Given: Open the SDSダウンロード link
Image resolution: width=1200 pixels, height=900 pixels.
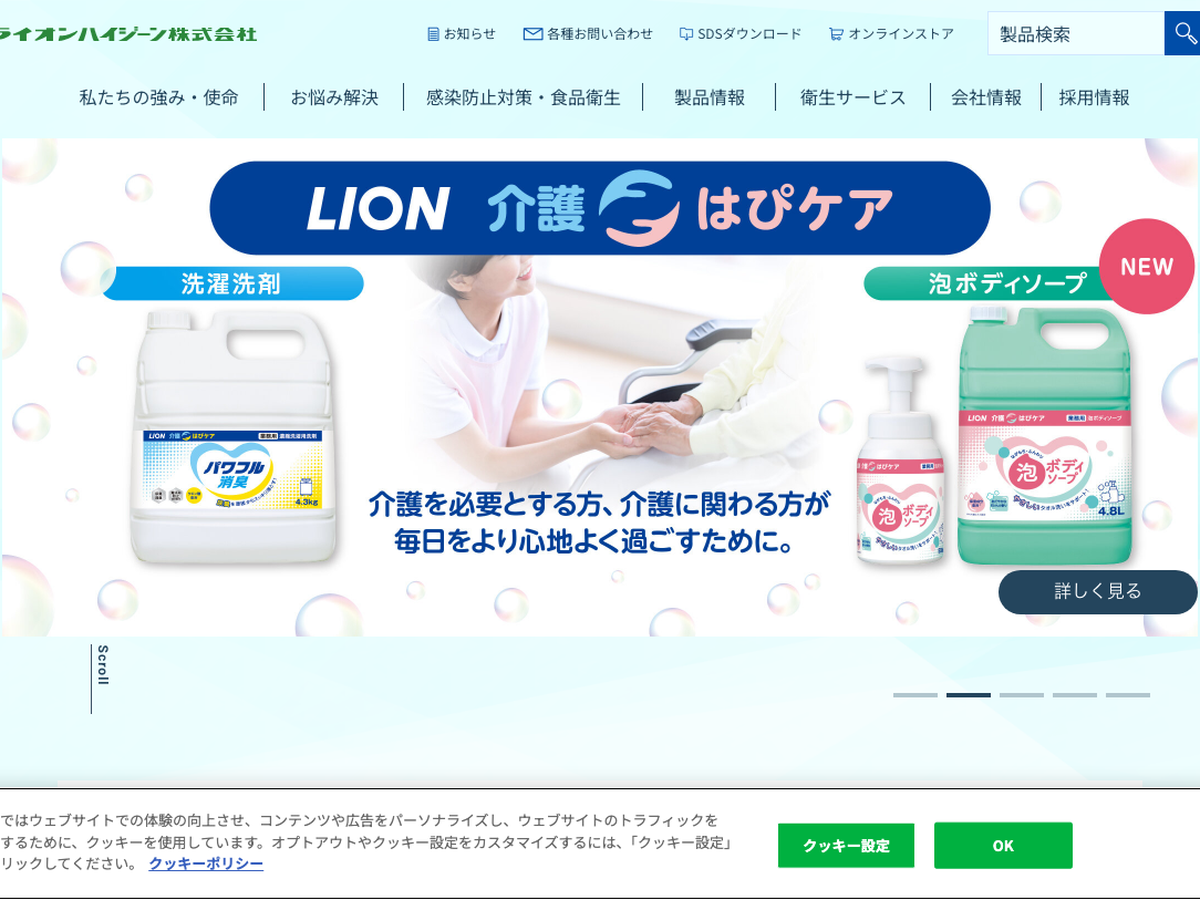Looking at the screenshot, I should click(x=740, y=34).
